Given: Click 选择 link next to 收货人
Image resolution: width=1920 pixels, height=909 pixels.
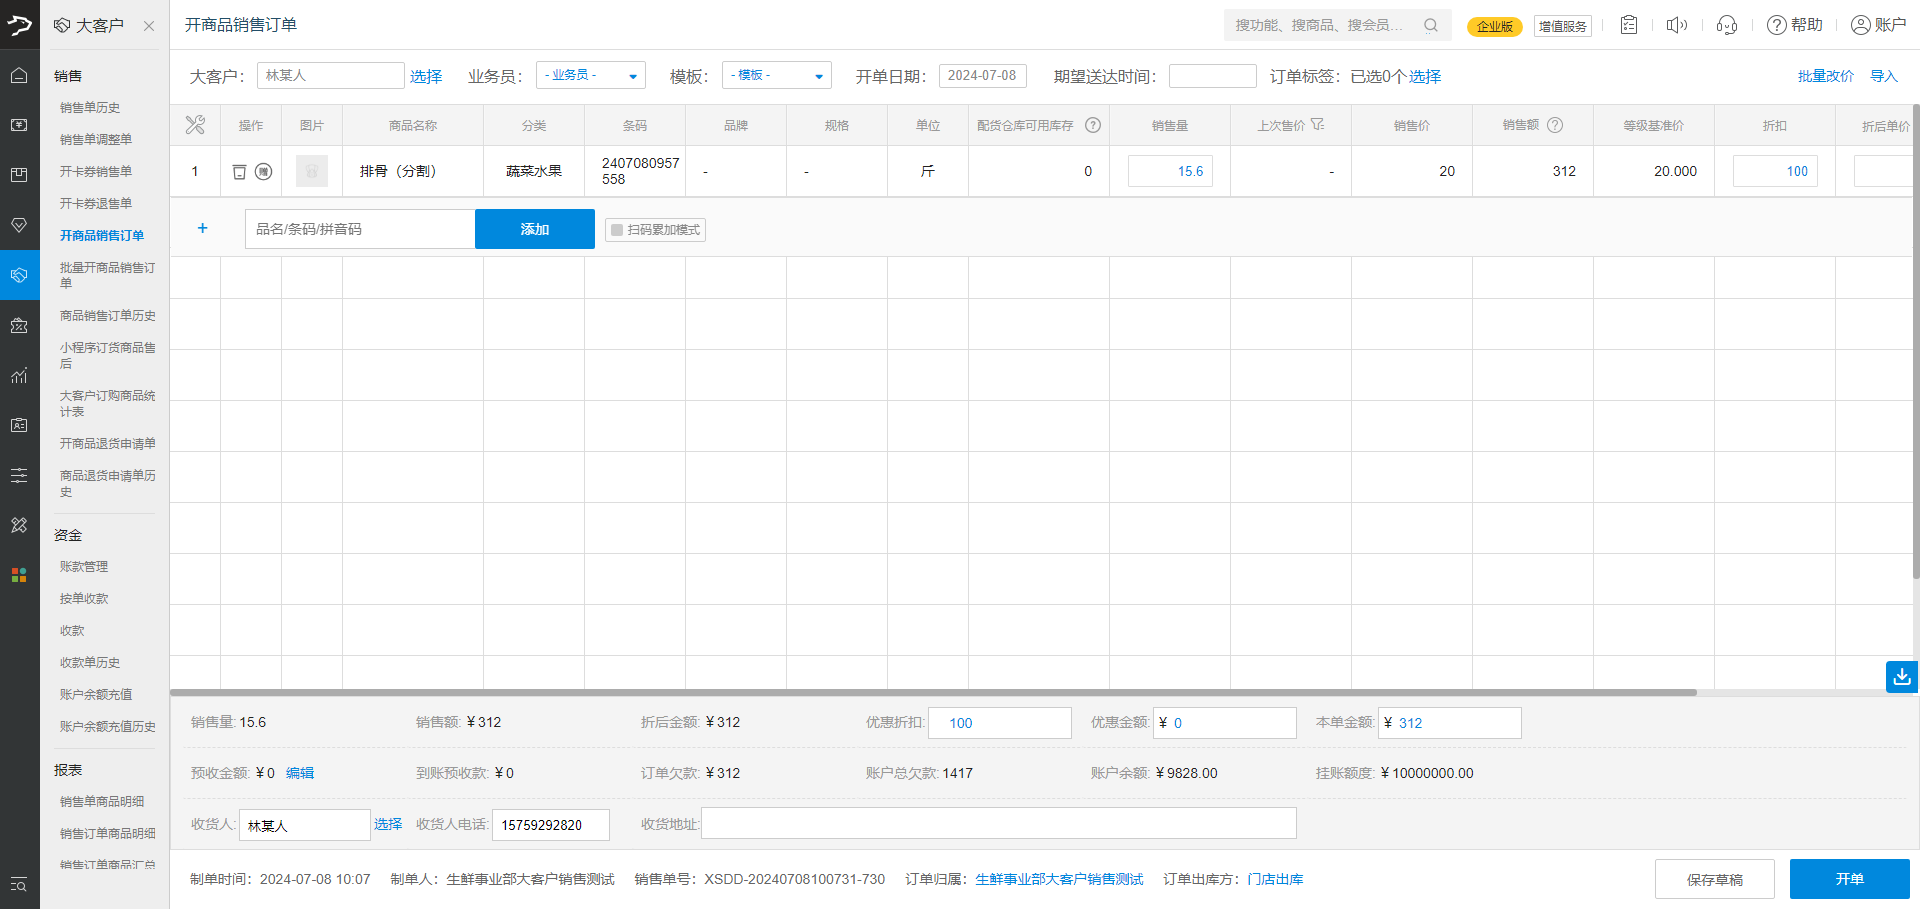Looking at the screenshot, I should pos(388,824).
